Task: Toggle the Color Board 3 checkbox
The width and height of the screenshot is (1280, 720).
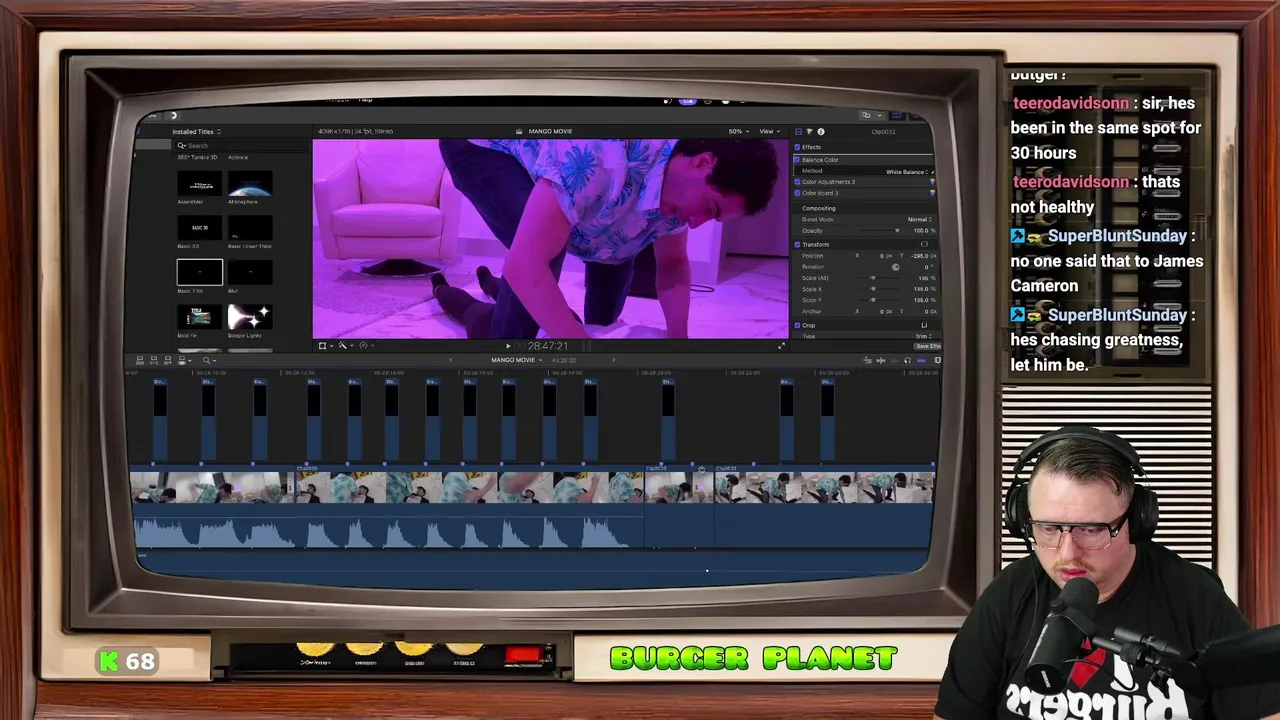Action: (797, 193)
